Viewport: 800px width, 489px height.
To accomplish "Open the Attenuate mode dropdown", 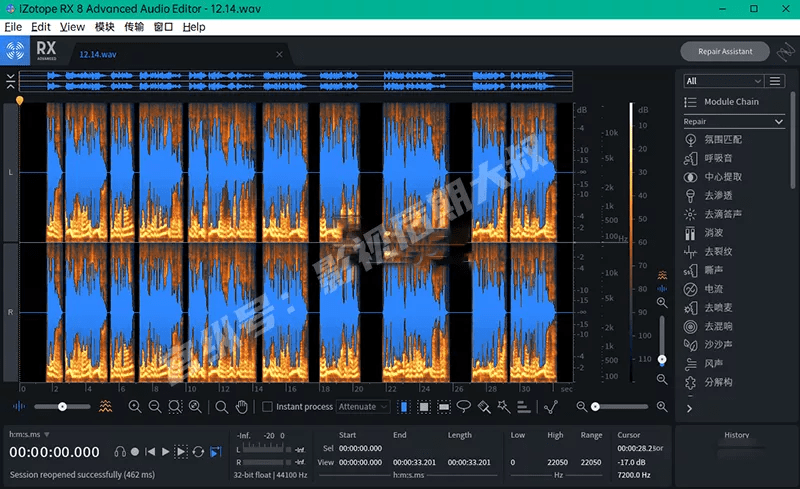I will [363, 407].
